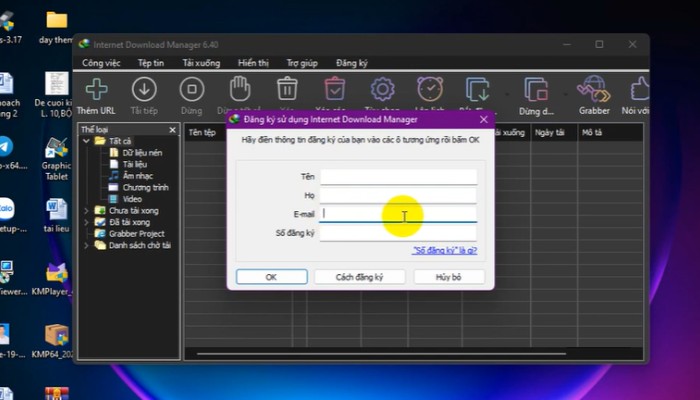The width and height of the screenshot is (700, 400).
Task: Open the Đăng ký menu
Action: pyautogui.click(x=352, y=63)
